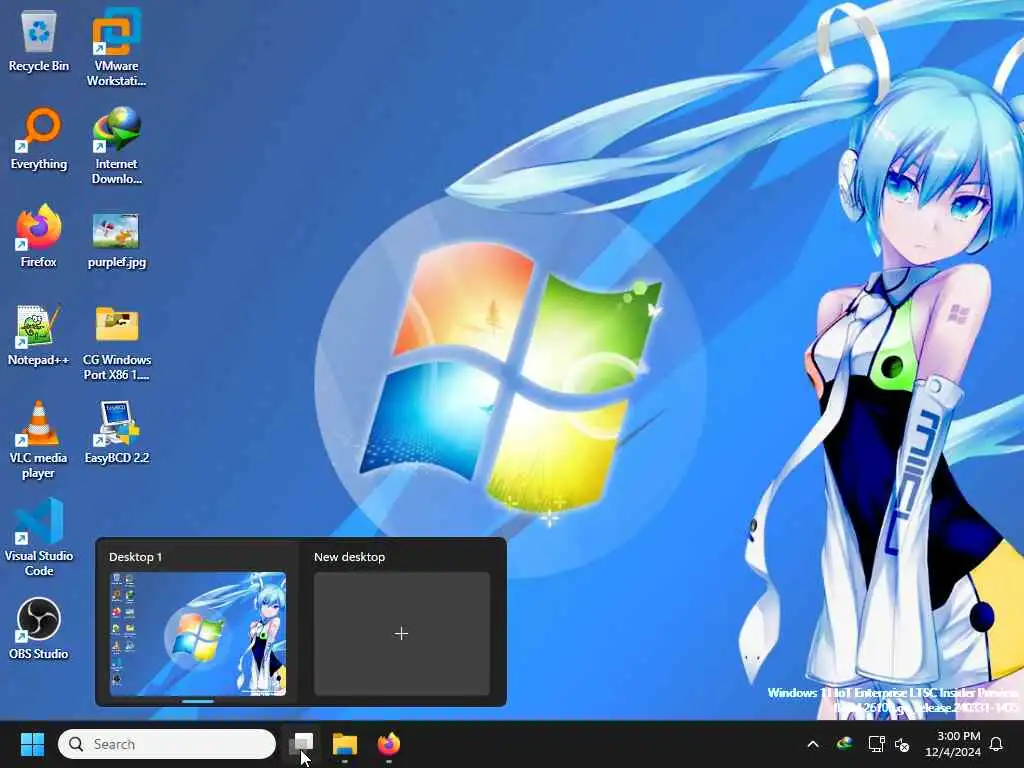The image size is (1024, 768).
Task: Open the Recycle Bin desktop icon
Action: (39, 40)
